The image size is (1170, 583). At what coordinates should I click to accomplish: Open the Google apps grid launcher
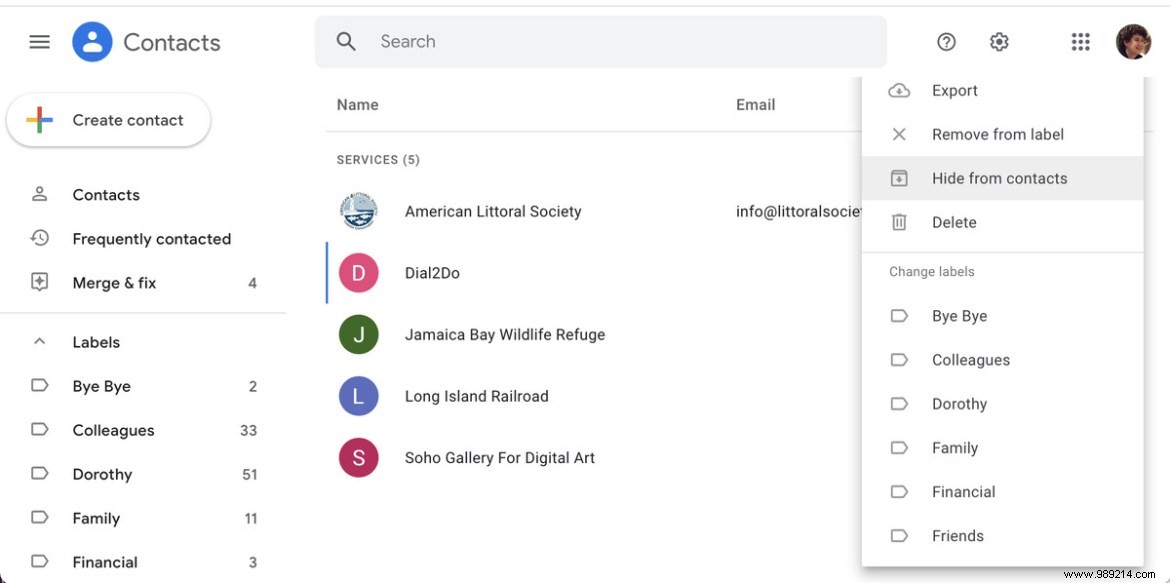click(1080, 41)
